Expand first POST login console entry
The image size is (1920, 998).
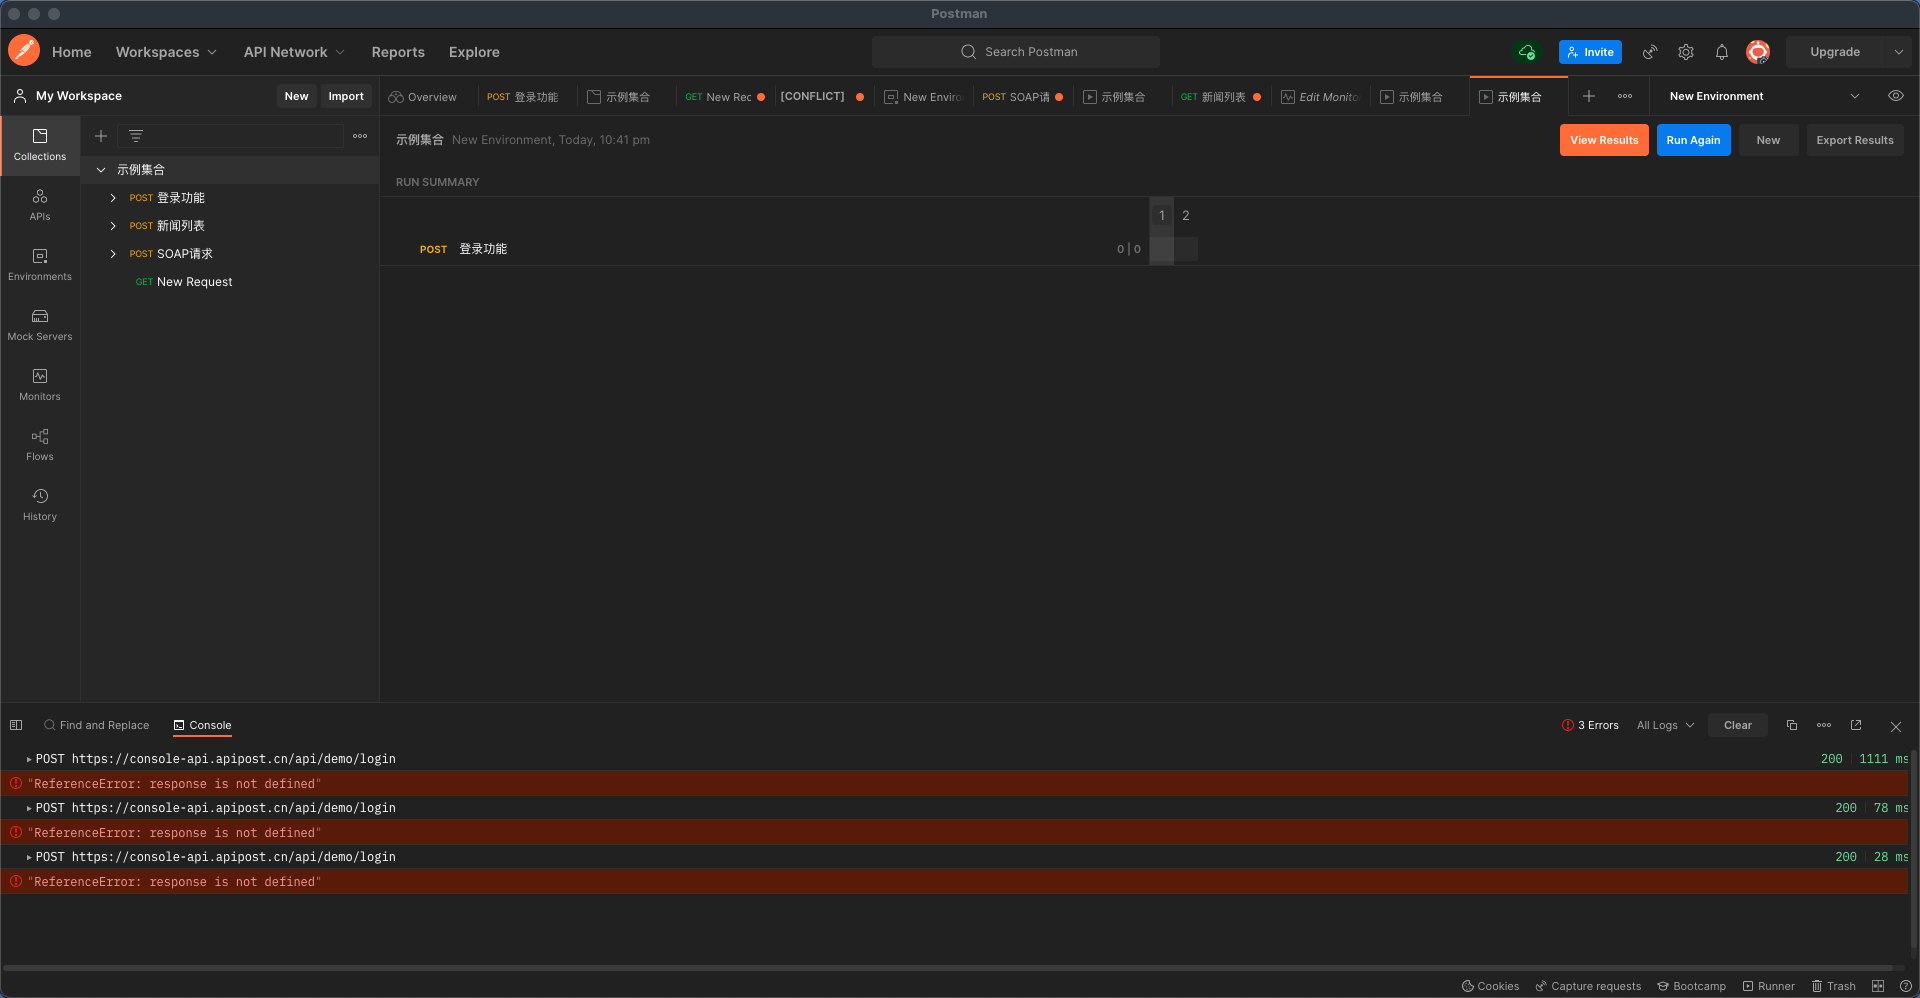[29, 759]
